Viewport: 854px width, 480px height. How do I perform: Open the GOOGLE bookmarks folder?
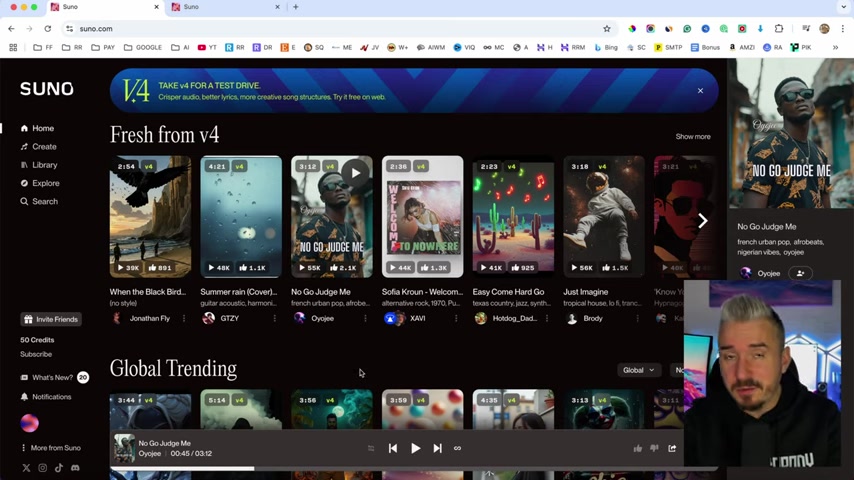click(x=143, y=47)
